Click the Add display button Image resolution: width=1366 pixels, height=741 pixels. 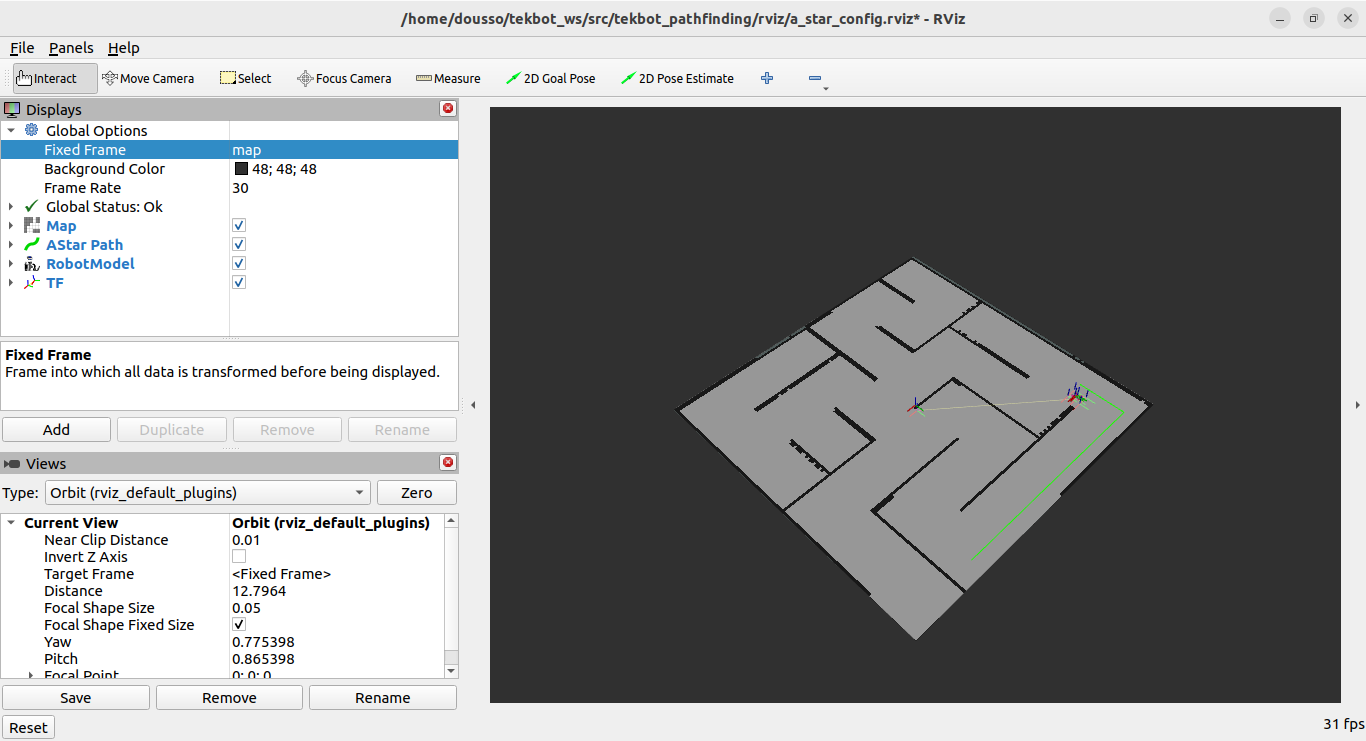tap(56, 430)
